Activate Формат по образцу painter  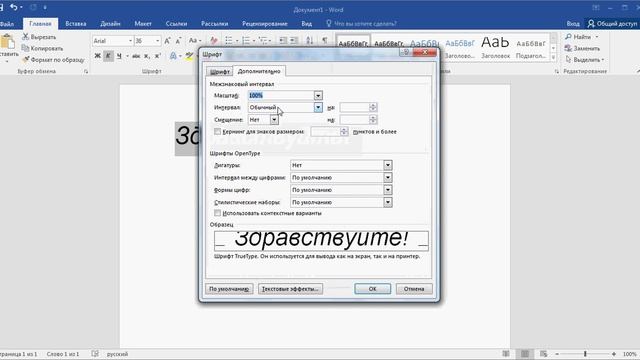point(53,60)
